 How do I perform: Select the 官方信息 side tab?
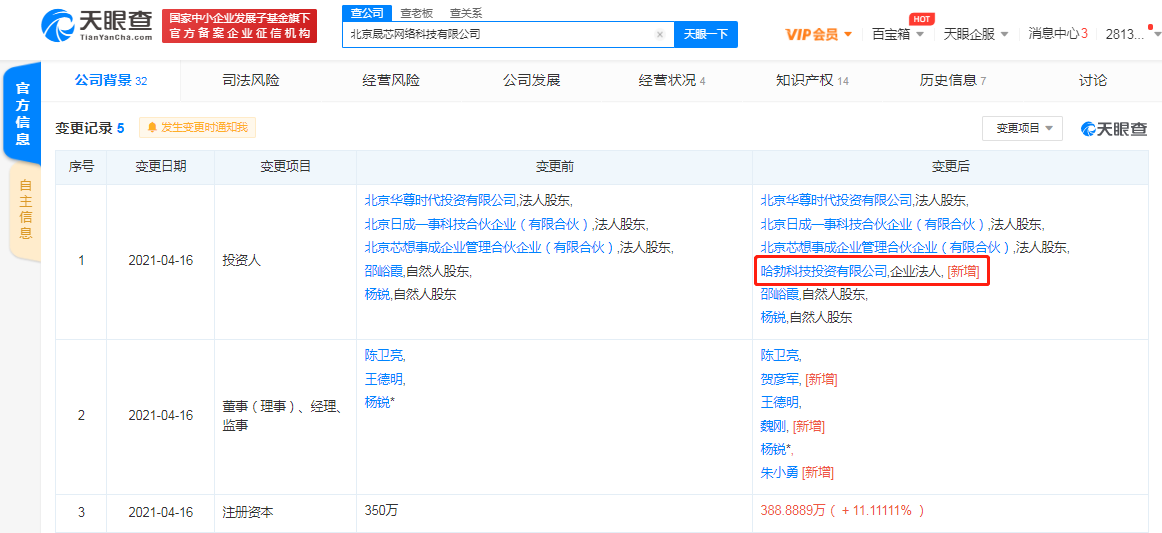(24, 113)
